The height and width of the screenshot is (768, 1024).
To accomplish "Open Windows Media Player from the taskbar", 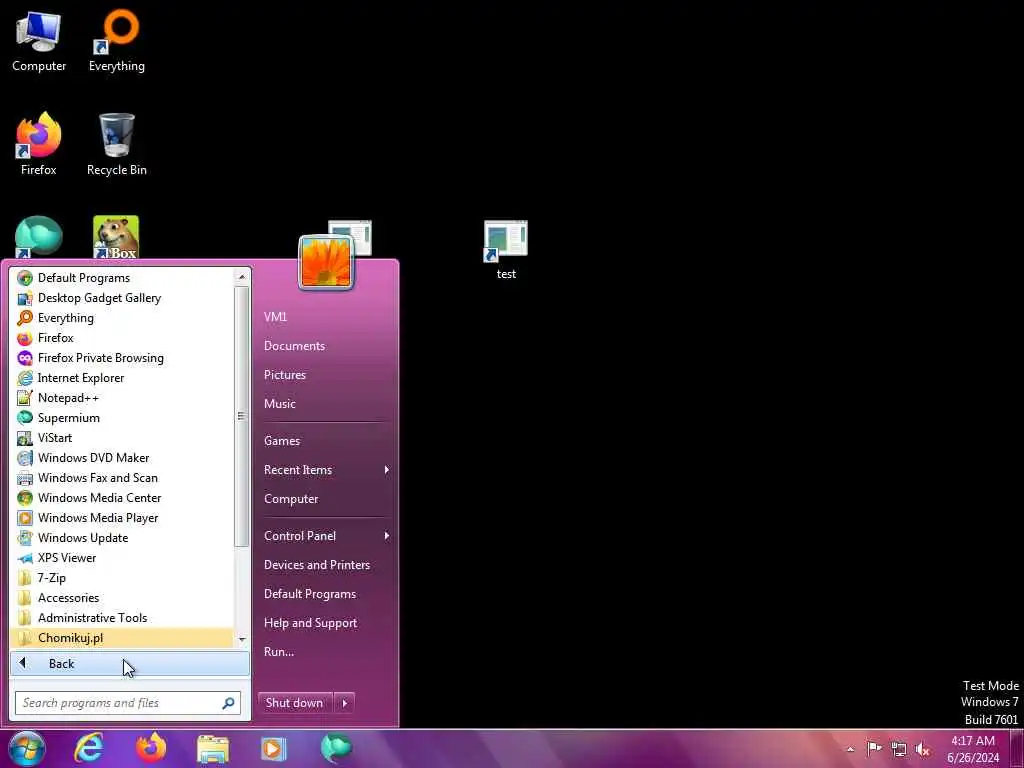I will pyautogui.click(x=273, y=748).
